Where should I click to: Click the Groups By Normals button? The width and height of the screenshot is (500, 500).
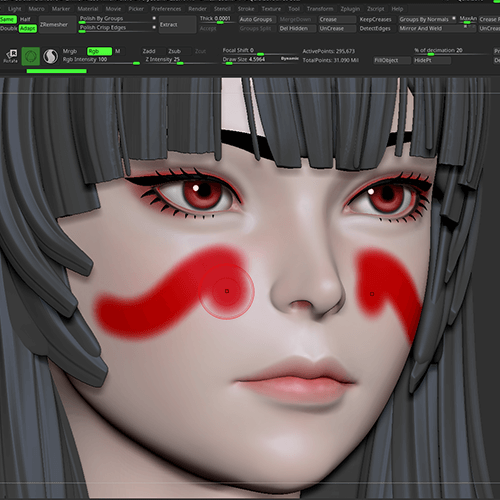(428, 19)
